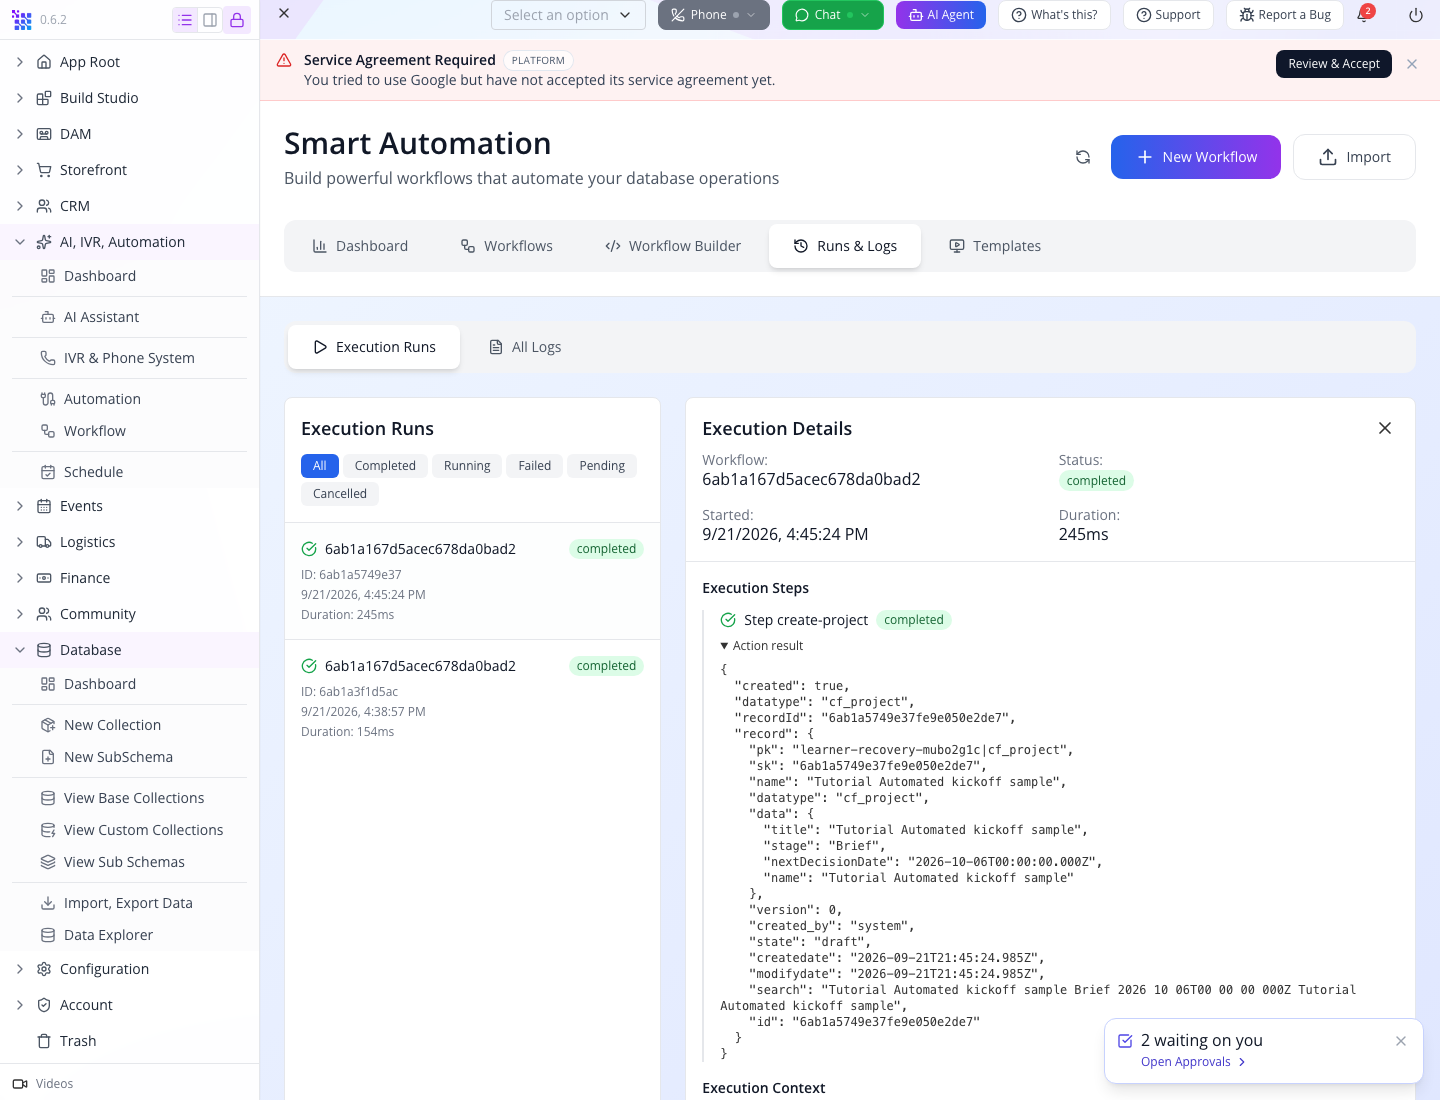The width and height of the screenshot is (1440, 1100).
Task: Select the run with ID 6ab1a3f1d5ac
Action: click(x=472, y=697)
